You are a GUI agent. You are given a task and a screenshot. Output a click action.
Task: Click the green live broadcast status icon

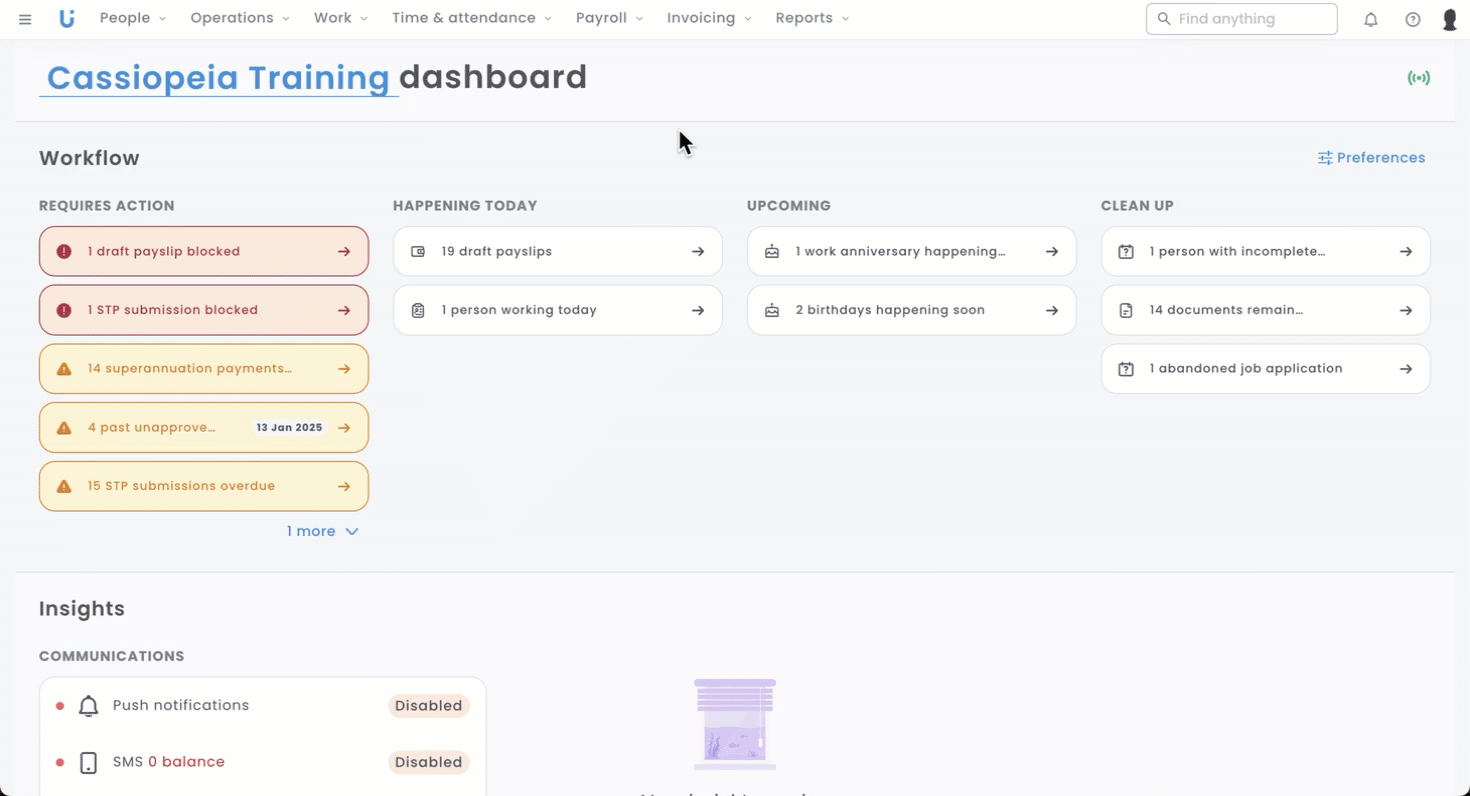click(1418, 78)
